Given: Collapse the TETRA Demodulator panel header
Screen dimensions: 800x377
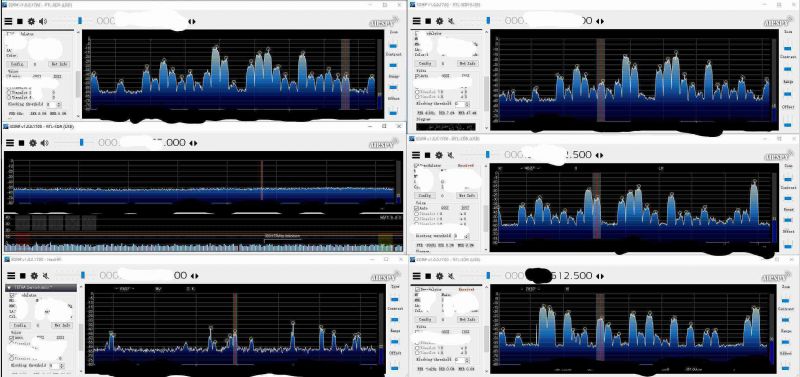Looking at the screenshot, I should (x=41, y=288).
